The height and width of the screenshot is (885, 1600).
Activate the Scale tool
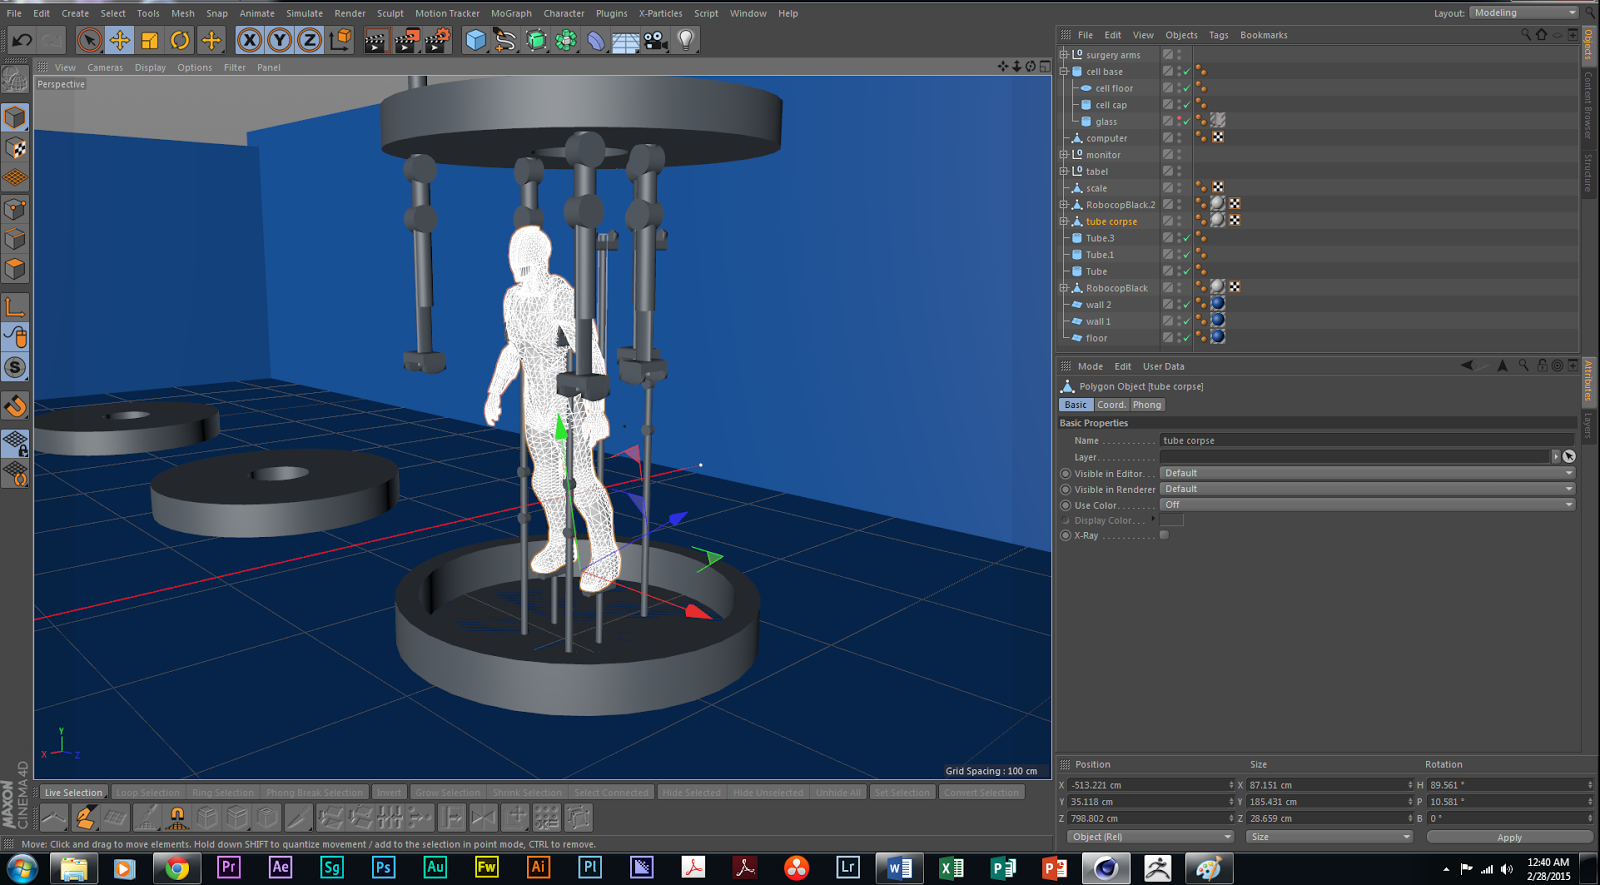[149, 40]
